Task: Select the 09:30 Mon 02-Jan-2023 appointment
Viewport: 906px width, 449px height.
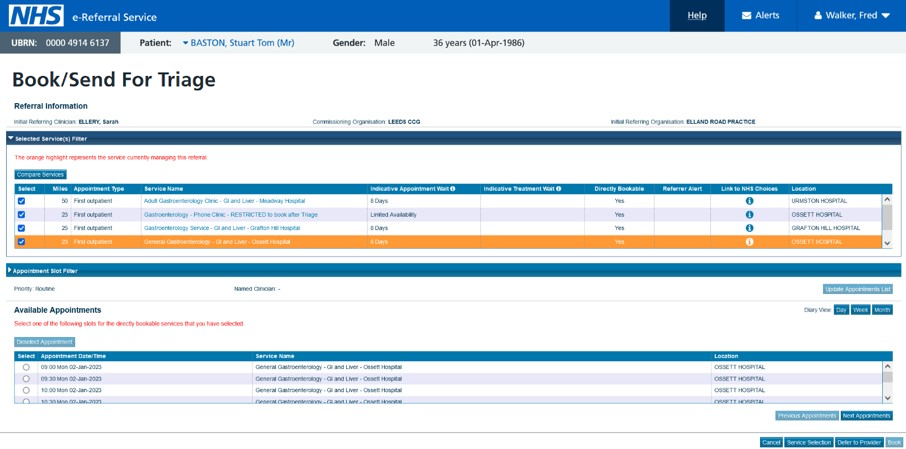Action: tap(26, 379)
